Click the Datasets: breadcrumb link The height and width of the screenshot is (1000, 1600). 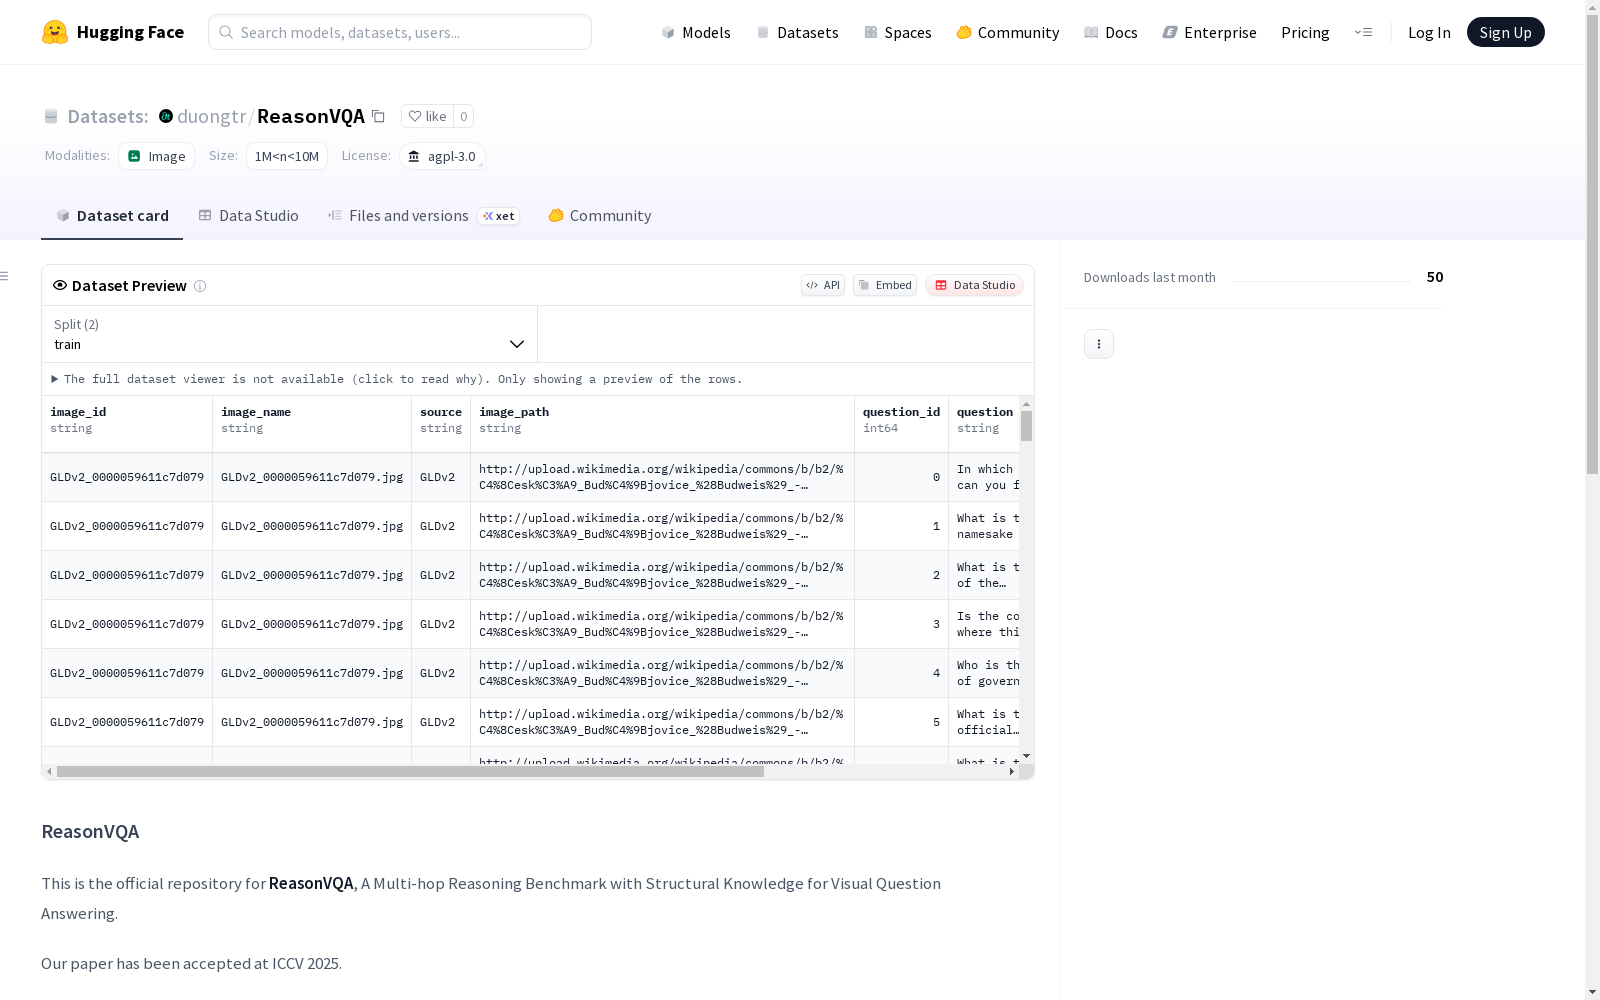[x=107, y=116]
